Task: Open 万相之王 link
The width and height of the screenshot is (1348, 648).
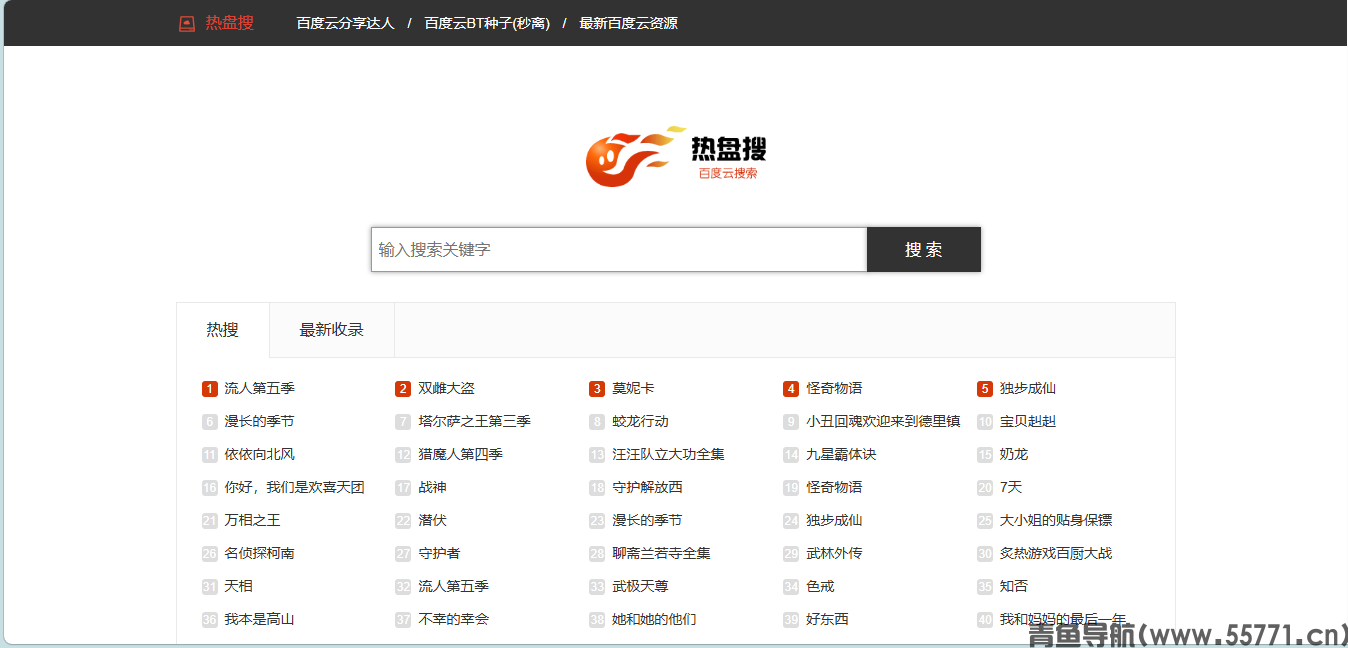Action: (x=252, y=520)
